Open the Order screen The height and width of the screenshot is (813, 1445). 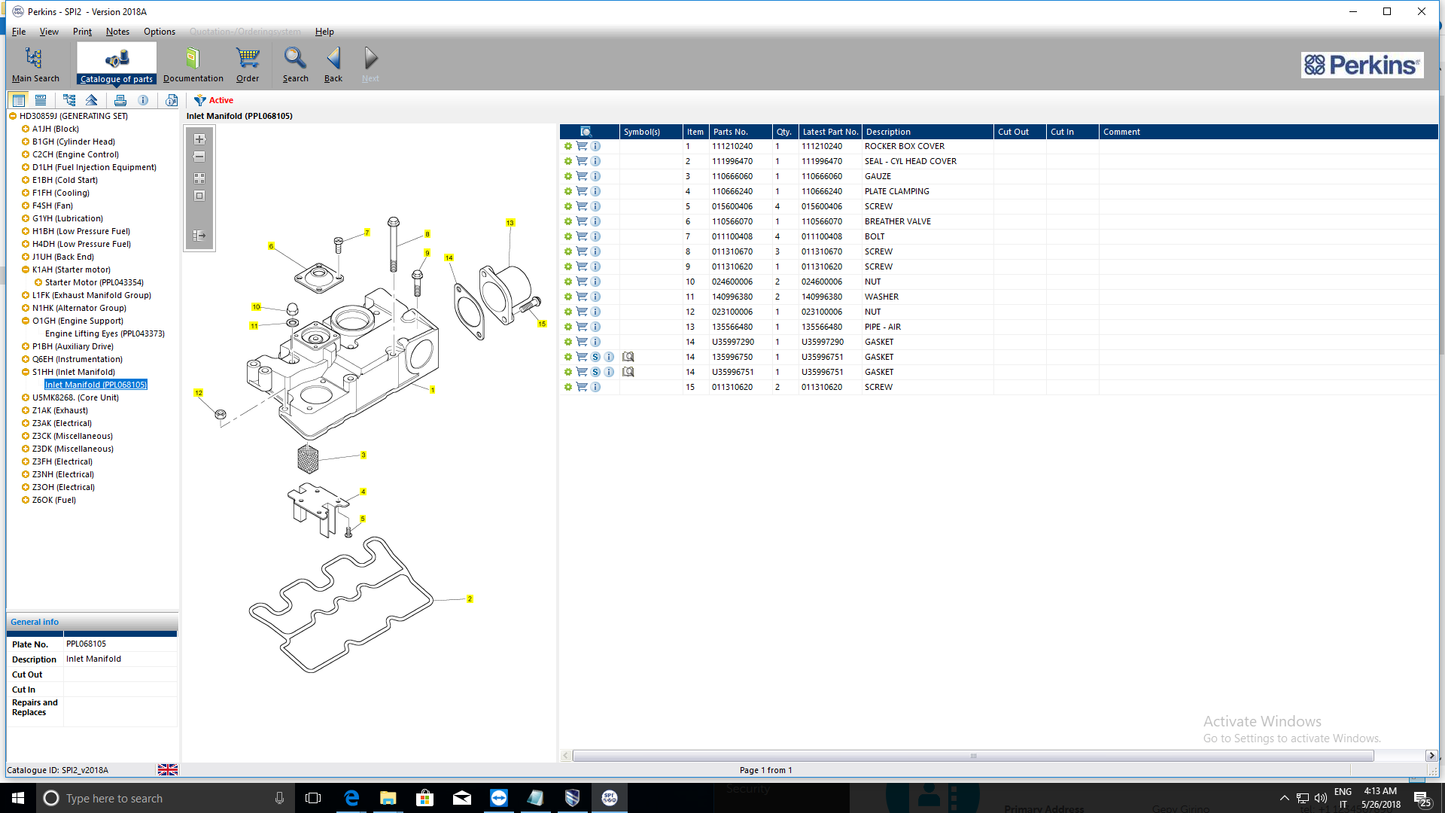point(247,63)
